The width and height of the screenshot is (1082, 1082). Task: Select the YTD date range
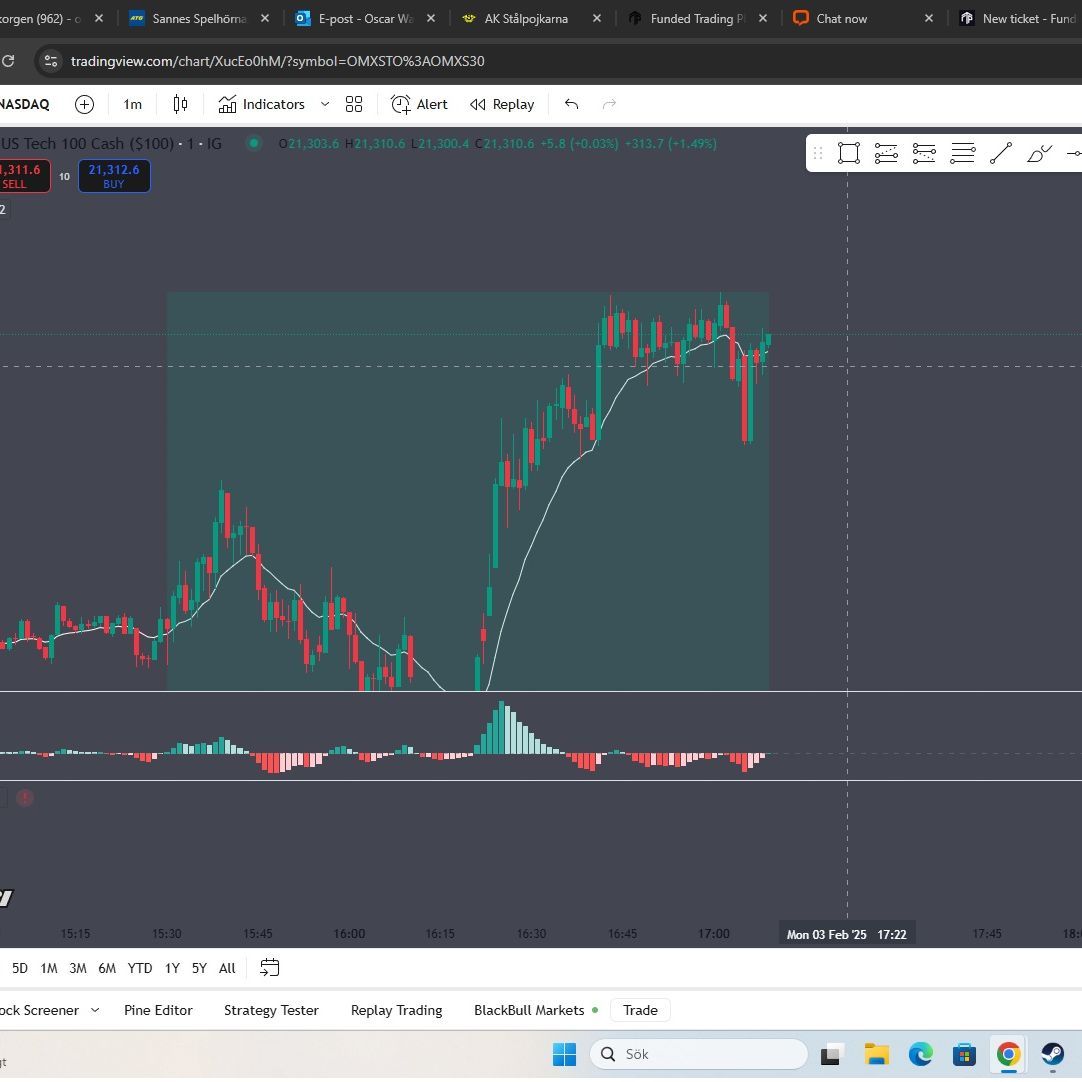pyautogui.click(x=139, y=968)
